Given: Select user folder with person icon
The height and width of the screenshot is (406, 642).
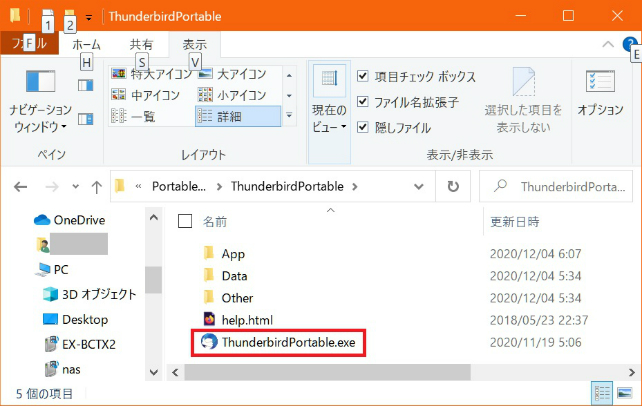Looking at the screenshot, I should (72, 244).
